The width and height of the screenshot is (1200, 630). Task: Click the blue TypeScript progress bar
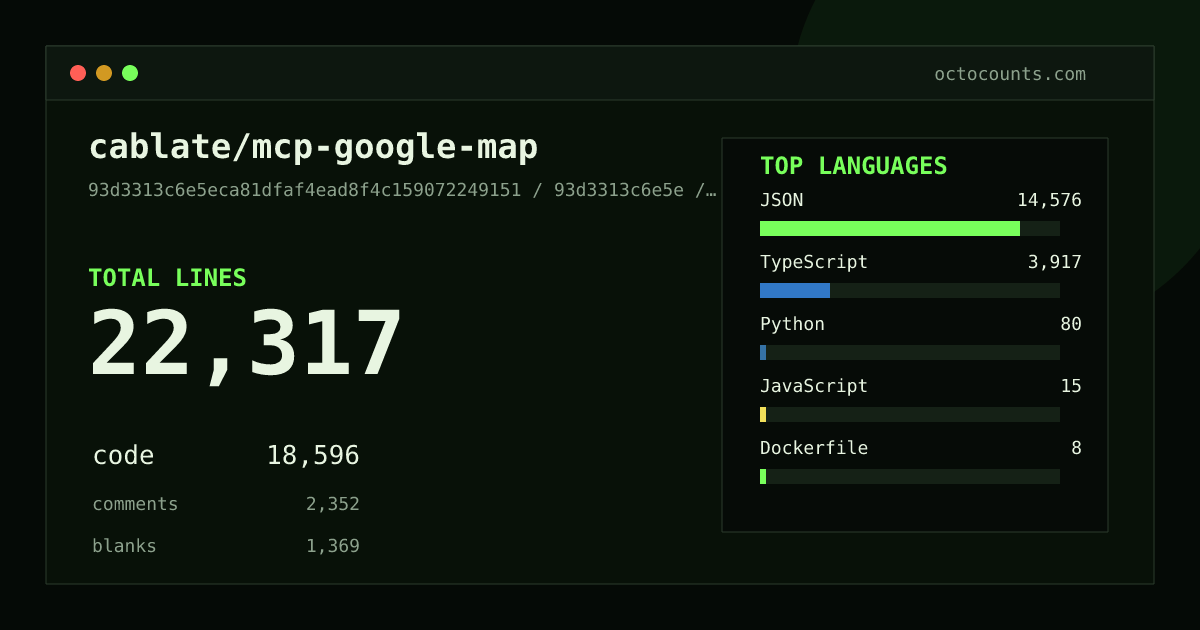795,290
